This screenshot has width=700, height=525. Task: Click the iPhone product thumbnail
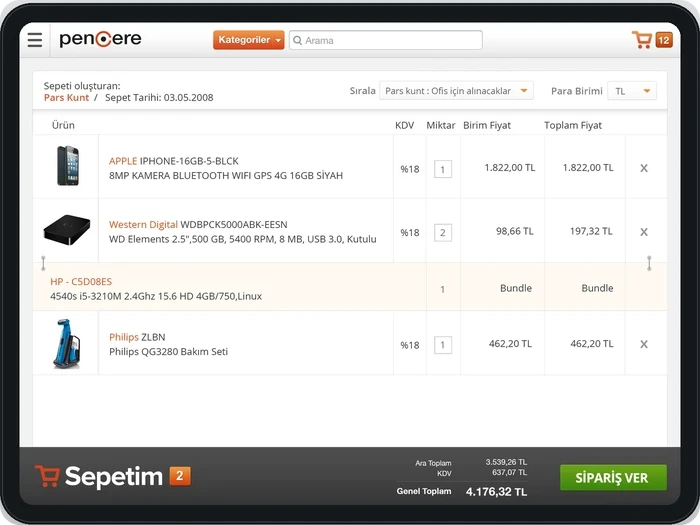click(68, 166)
